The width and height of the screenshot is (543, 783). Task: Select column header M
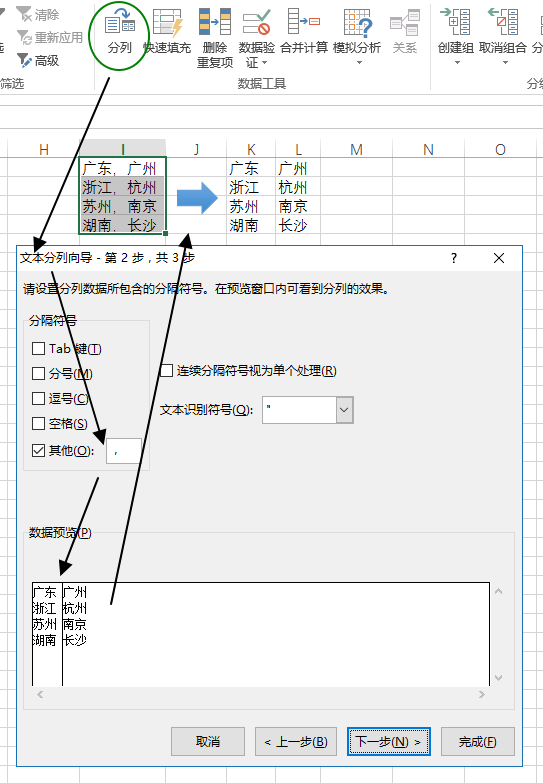click(x=356, y=149)
